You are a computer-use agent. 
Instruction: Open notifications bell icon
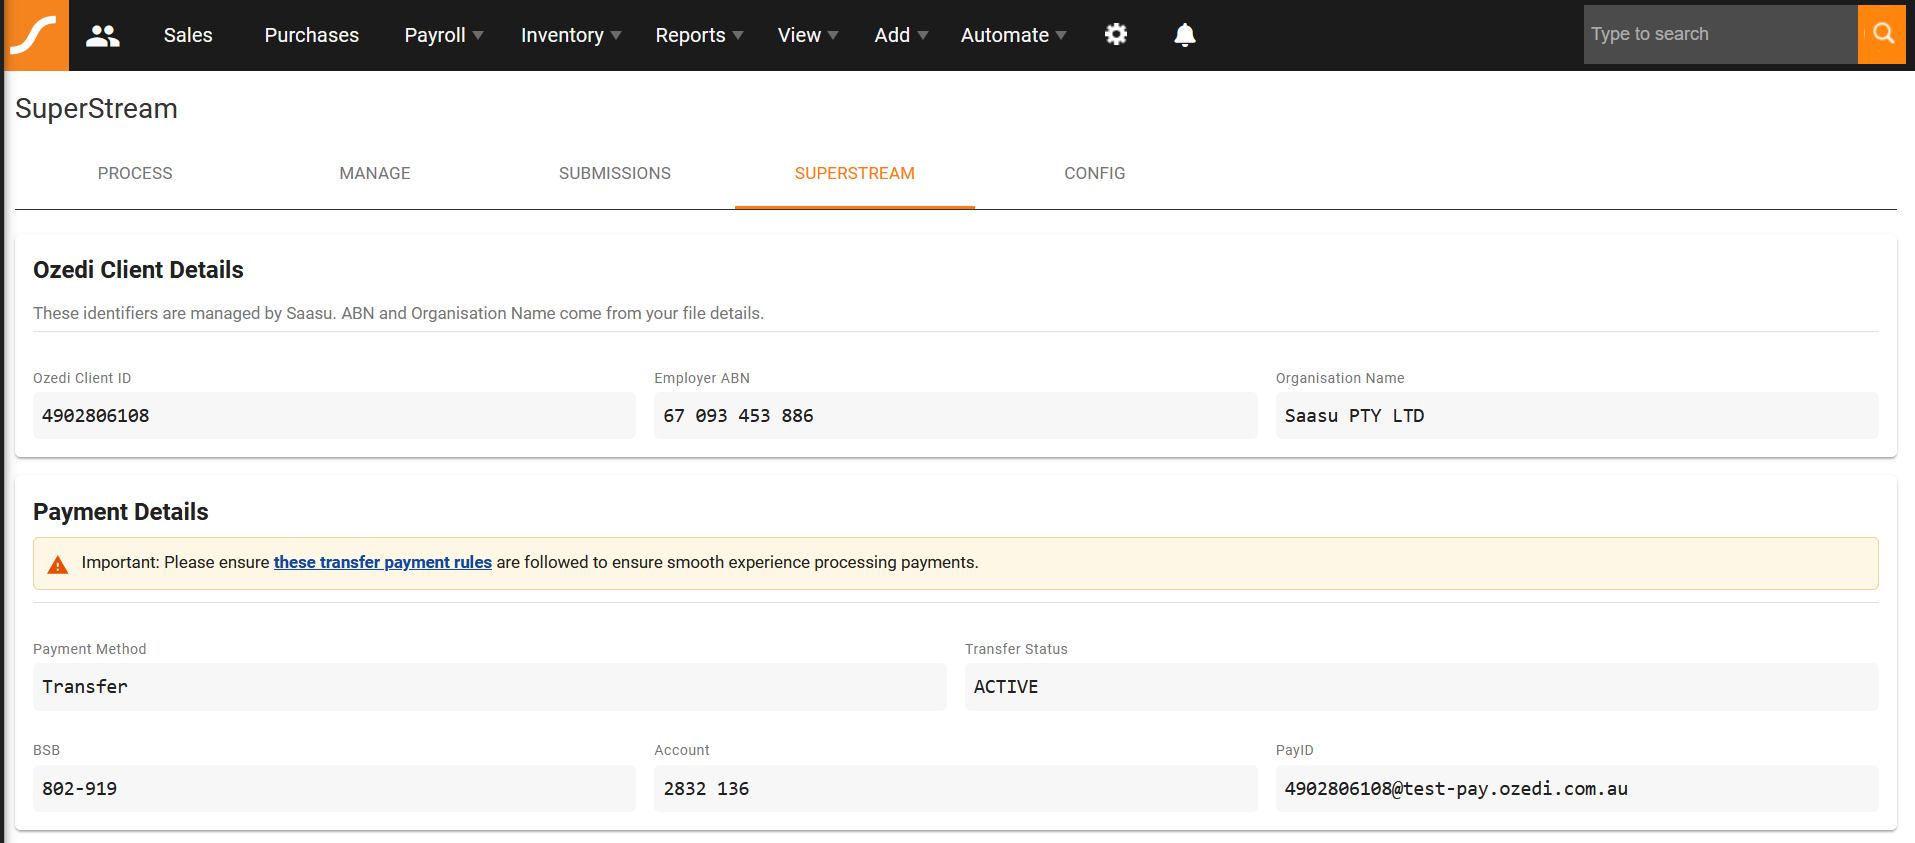[1185, 35]
